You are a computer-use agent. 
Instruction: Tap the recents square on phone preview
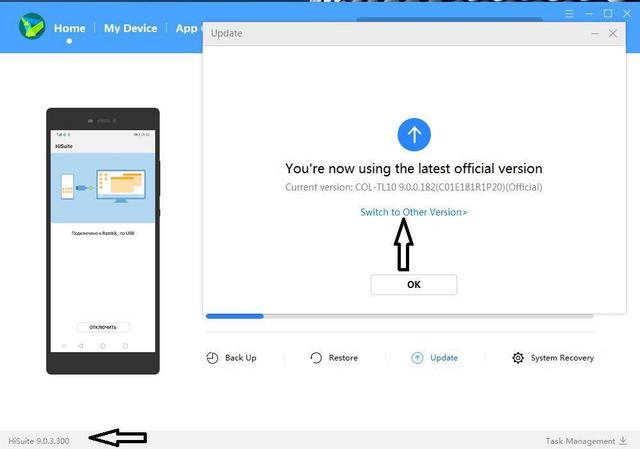(125, 346)
